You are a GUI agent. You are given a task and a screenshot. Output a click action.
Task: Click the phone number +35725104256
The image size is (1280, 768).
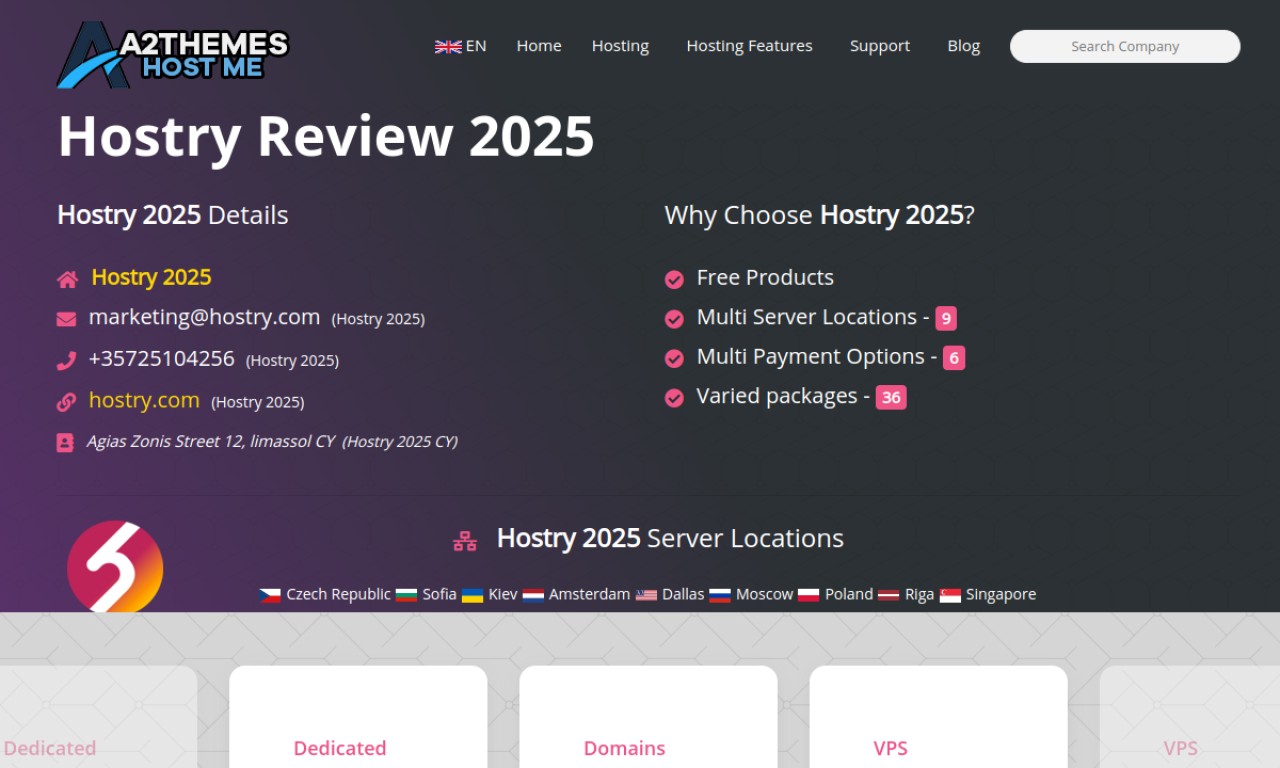[161, 359]
